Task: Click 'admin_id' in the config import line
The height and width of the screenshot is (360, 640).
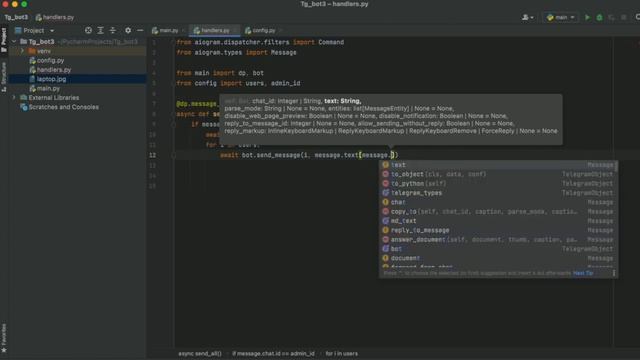Action: pos(286,83)
